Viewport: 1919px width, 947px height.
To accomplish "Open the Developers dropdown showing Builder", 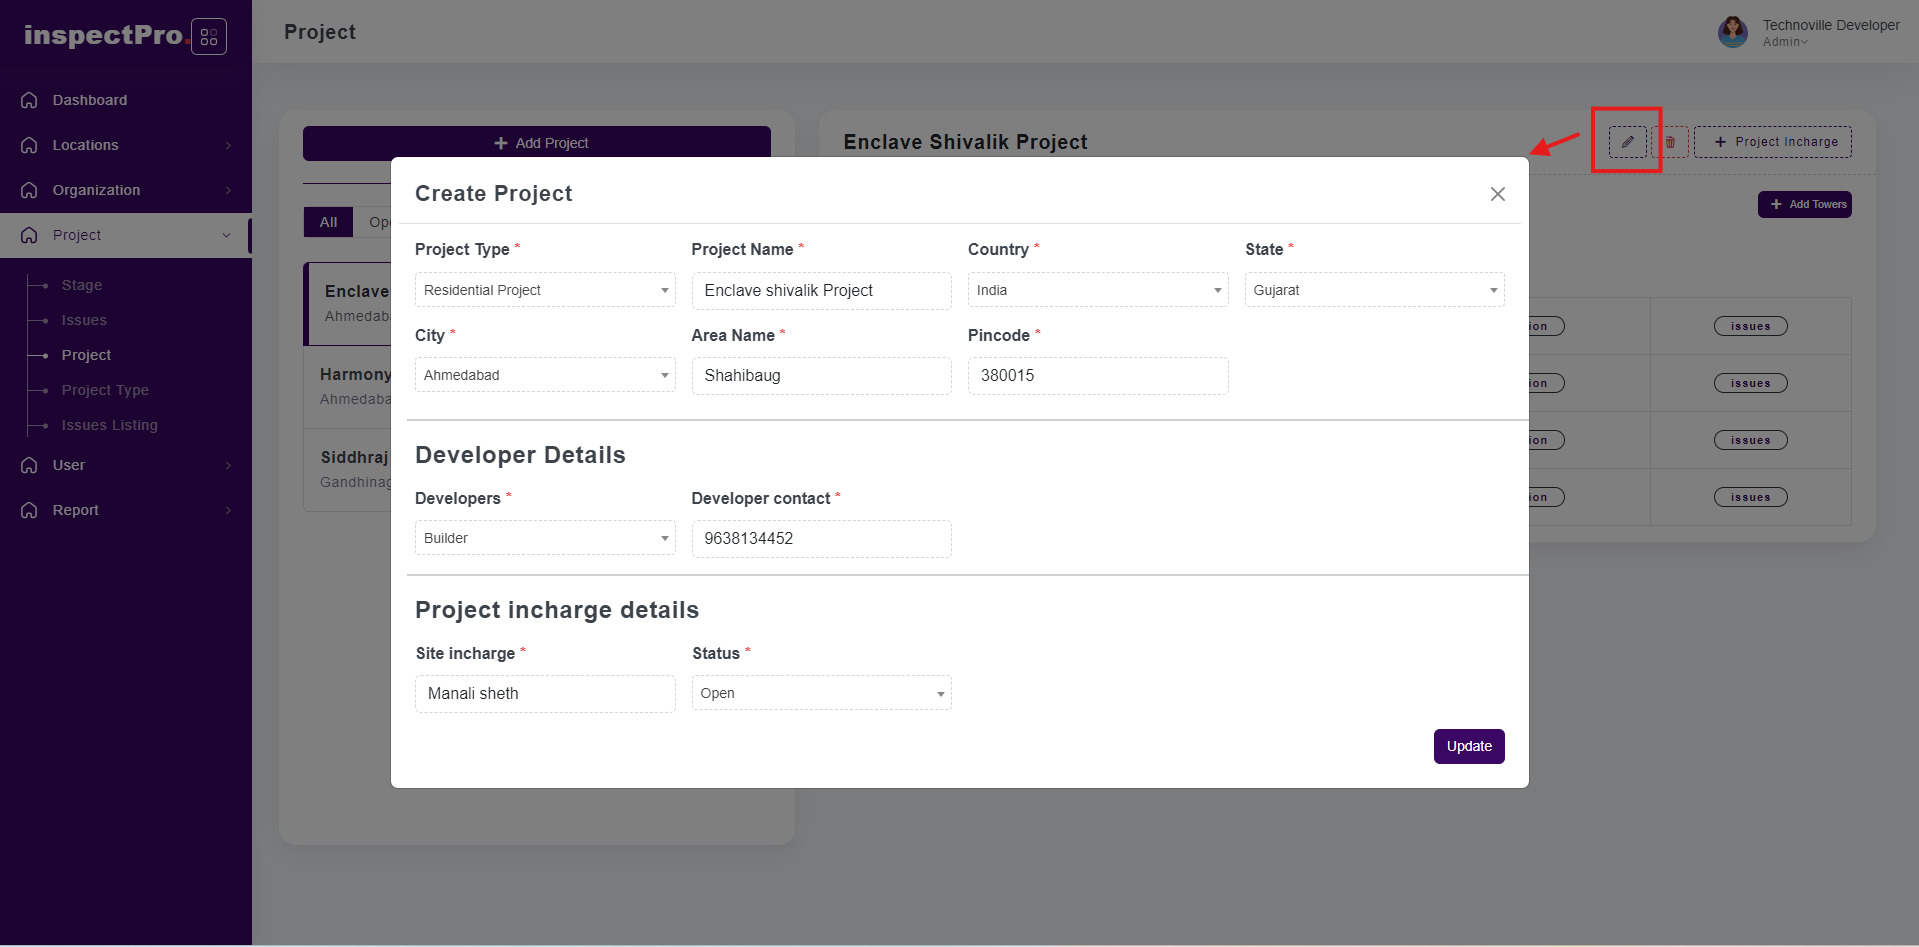I will click(544, 538).
